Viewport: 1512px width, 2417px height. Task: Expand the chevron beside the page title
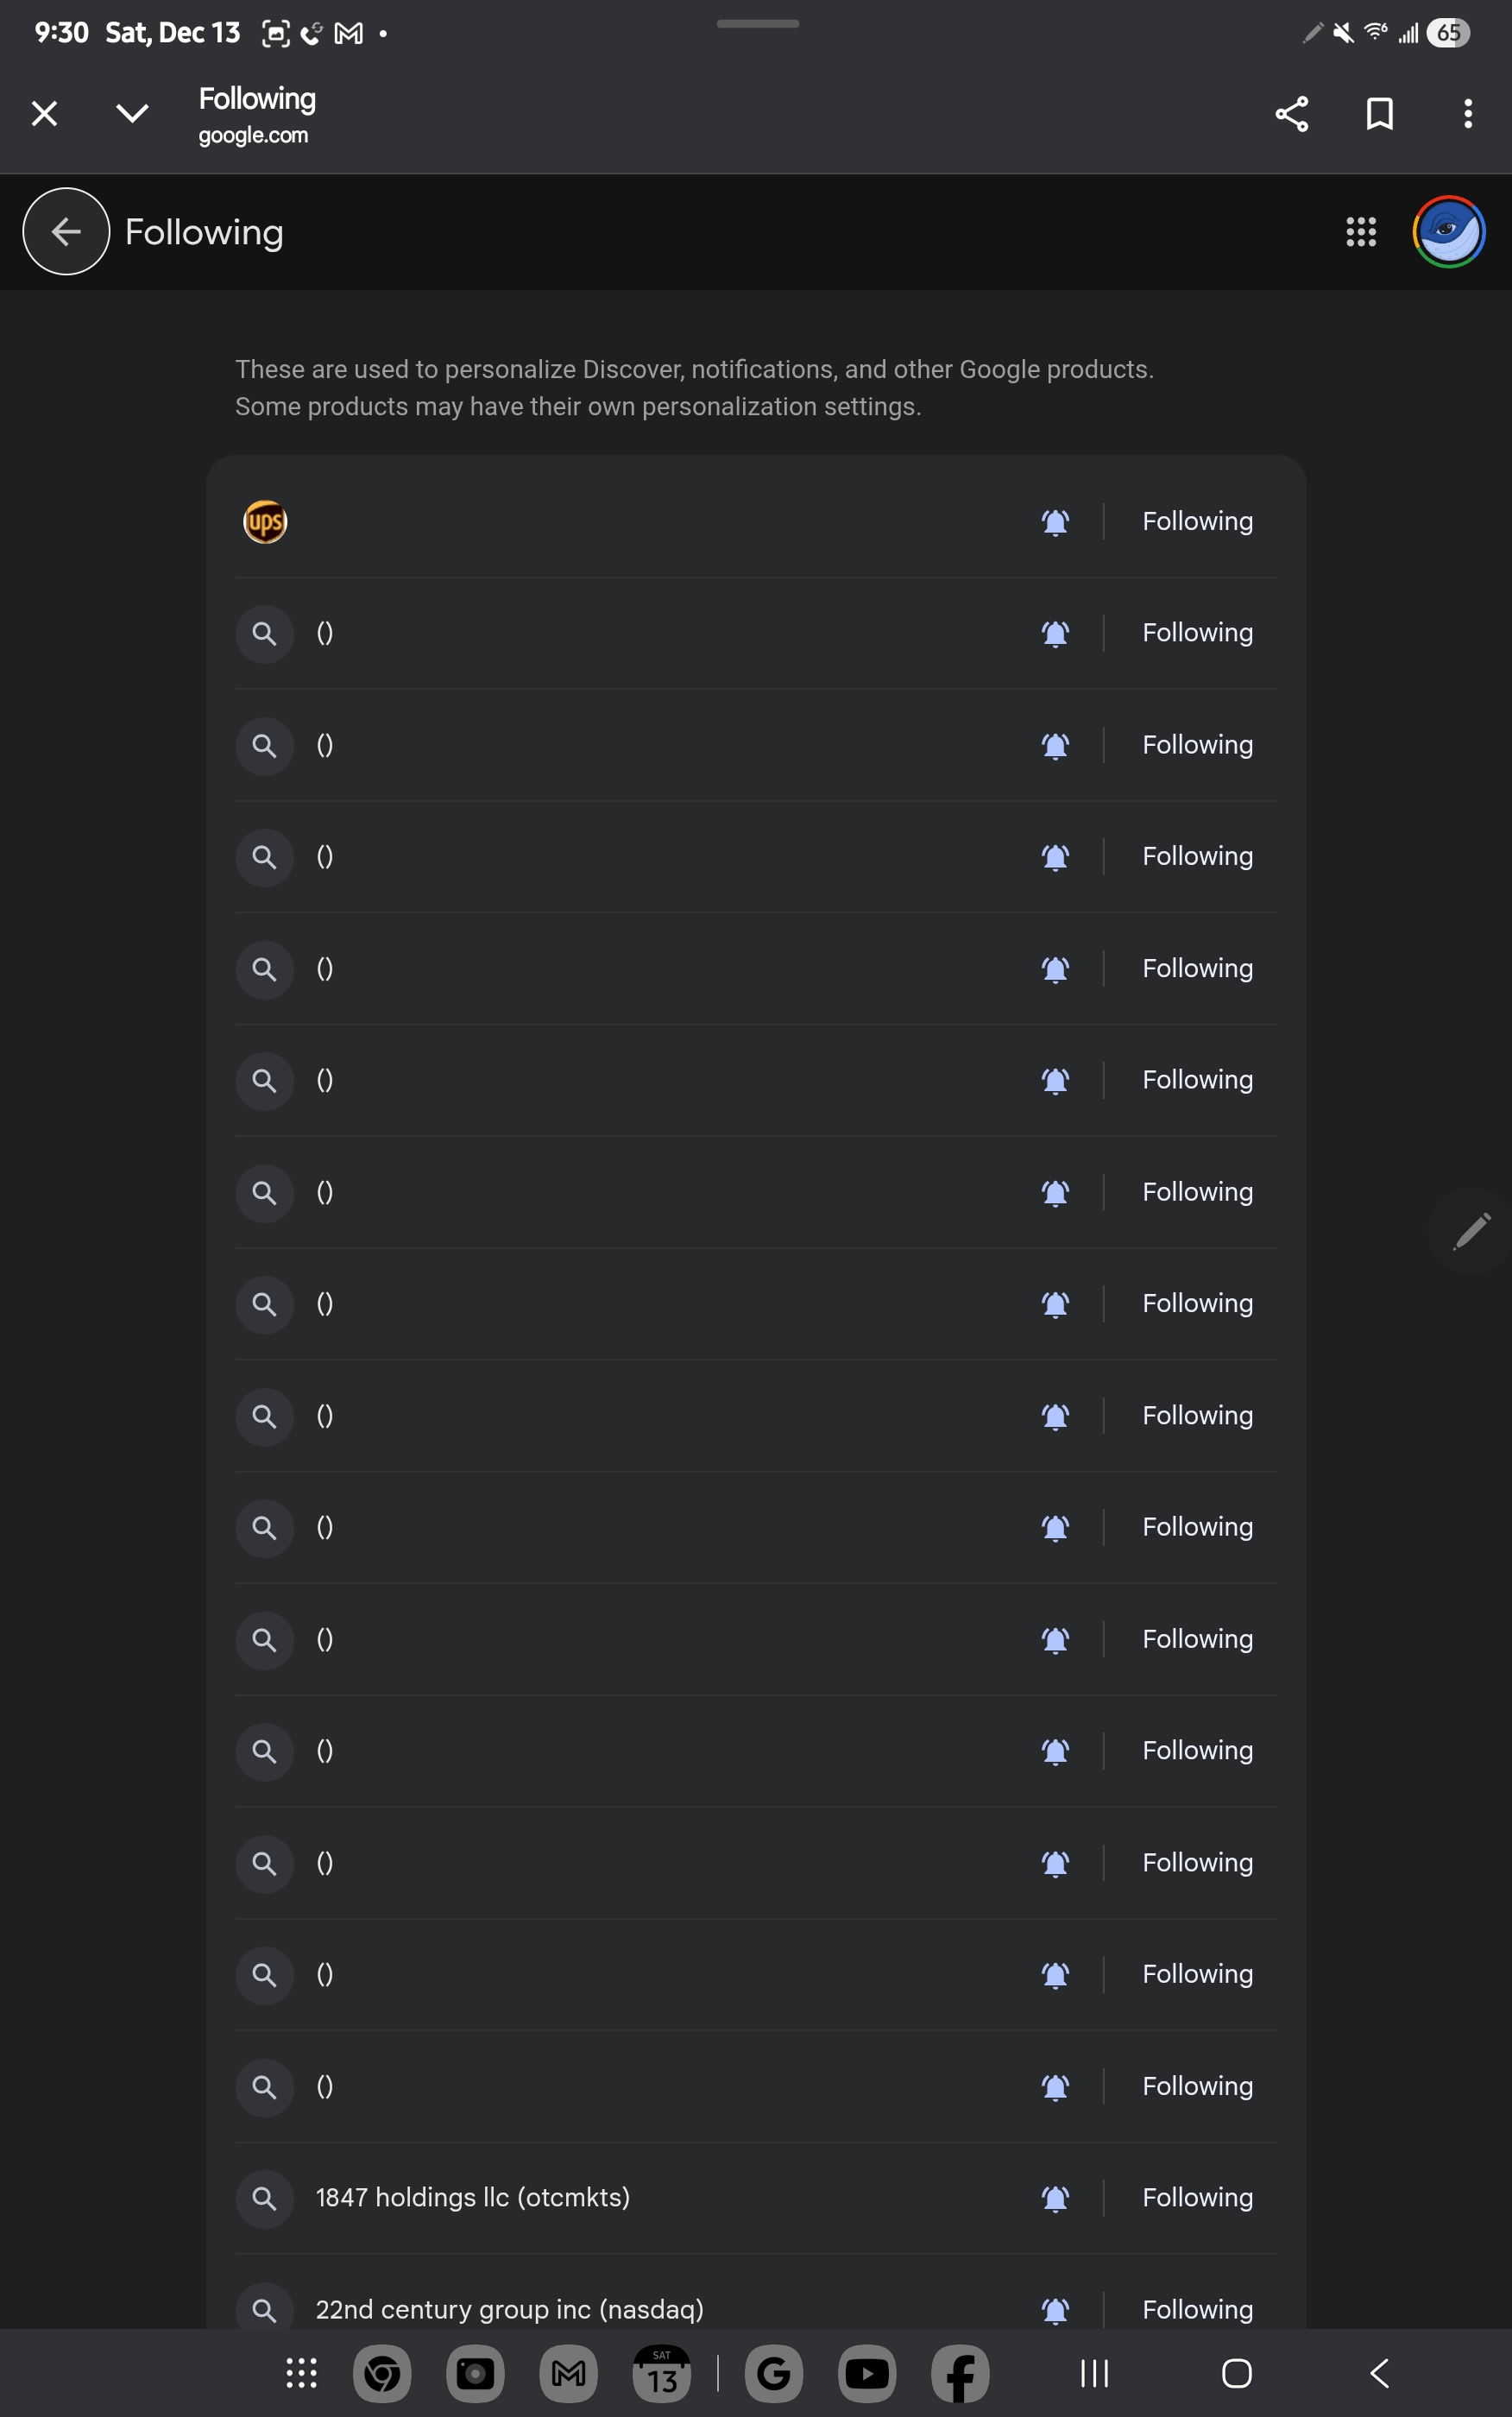pyautogui.click(x=132, y=114)
